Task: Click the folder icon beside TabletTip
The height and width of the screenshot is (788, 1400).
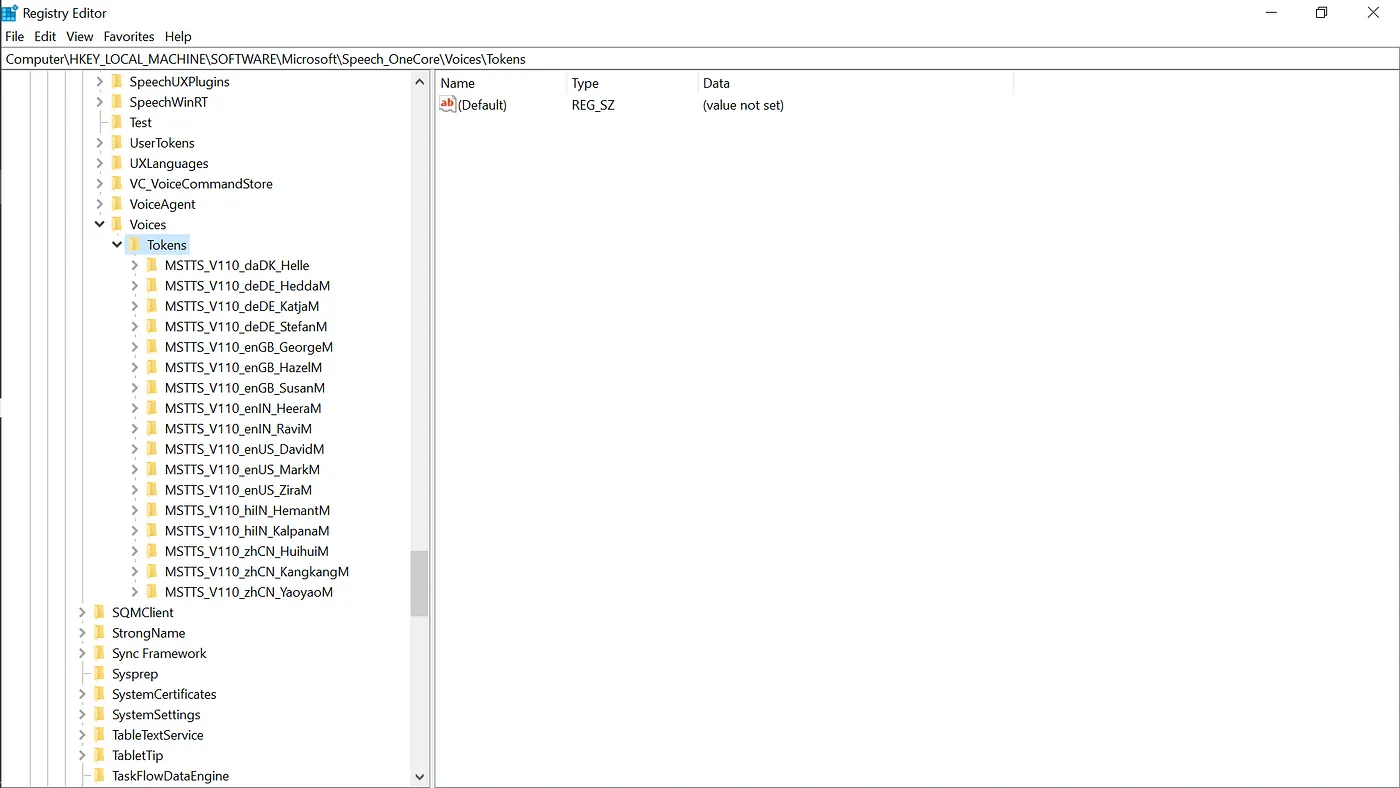Action: tap(99, 756)
